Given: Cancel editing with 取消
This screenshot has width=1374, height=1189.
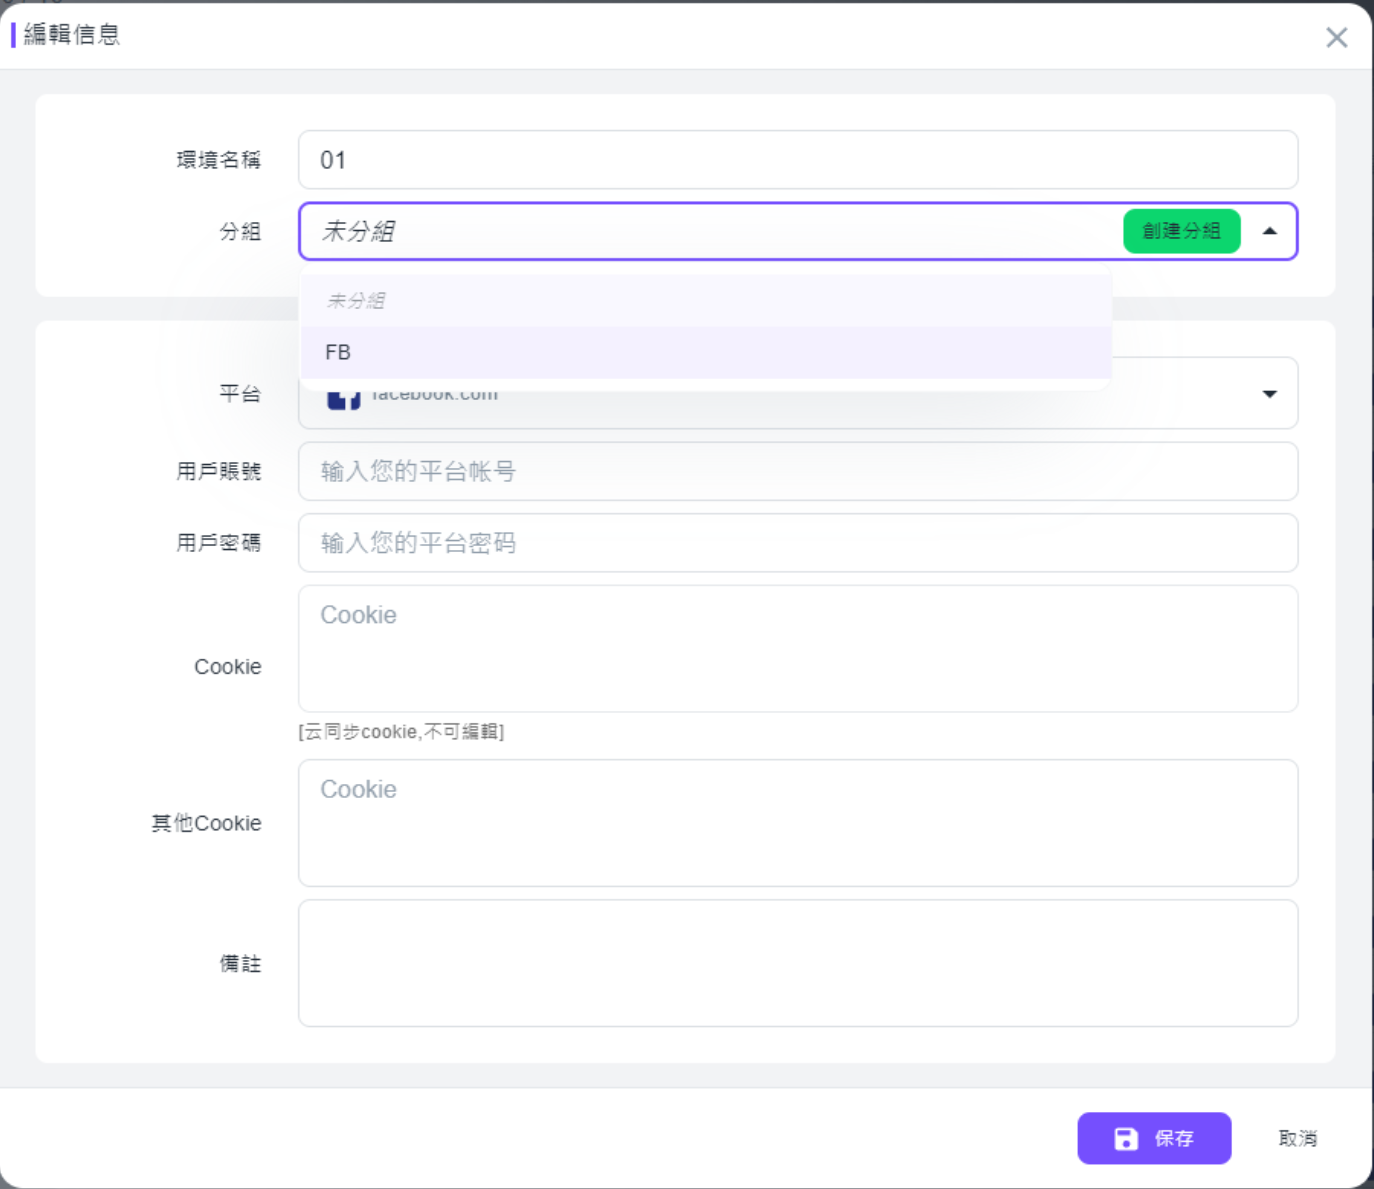Looking at the screenshot, I should 1298,1138.
